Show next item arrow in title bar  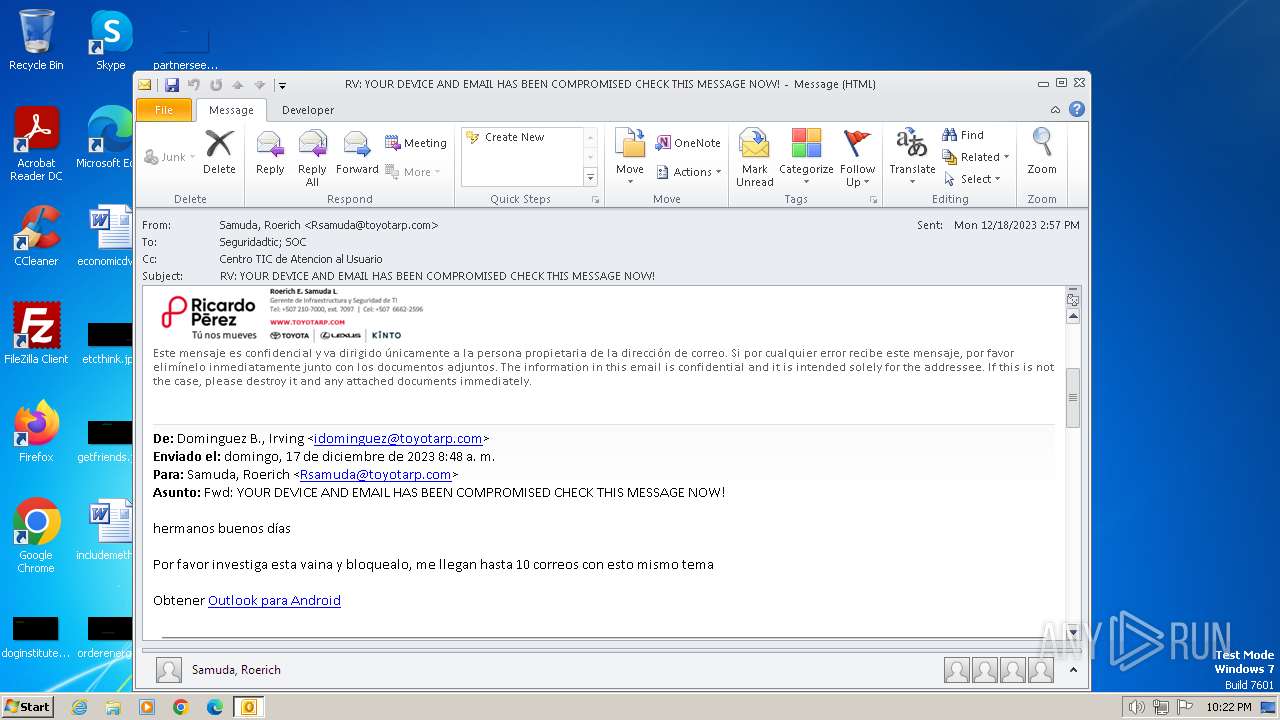259,85
